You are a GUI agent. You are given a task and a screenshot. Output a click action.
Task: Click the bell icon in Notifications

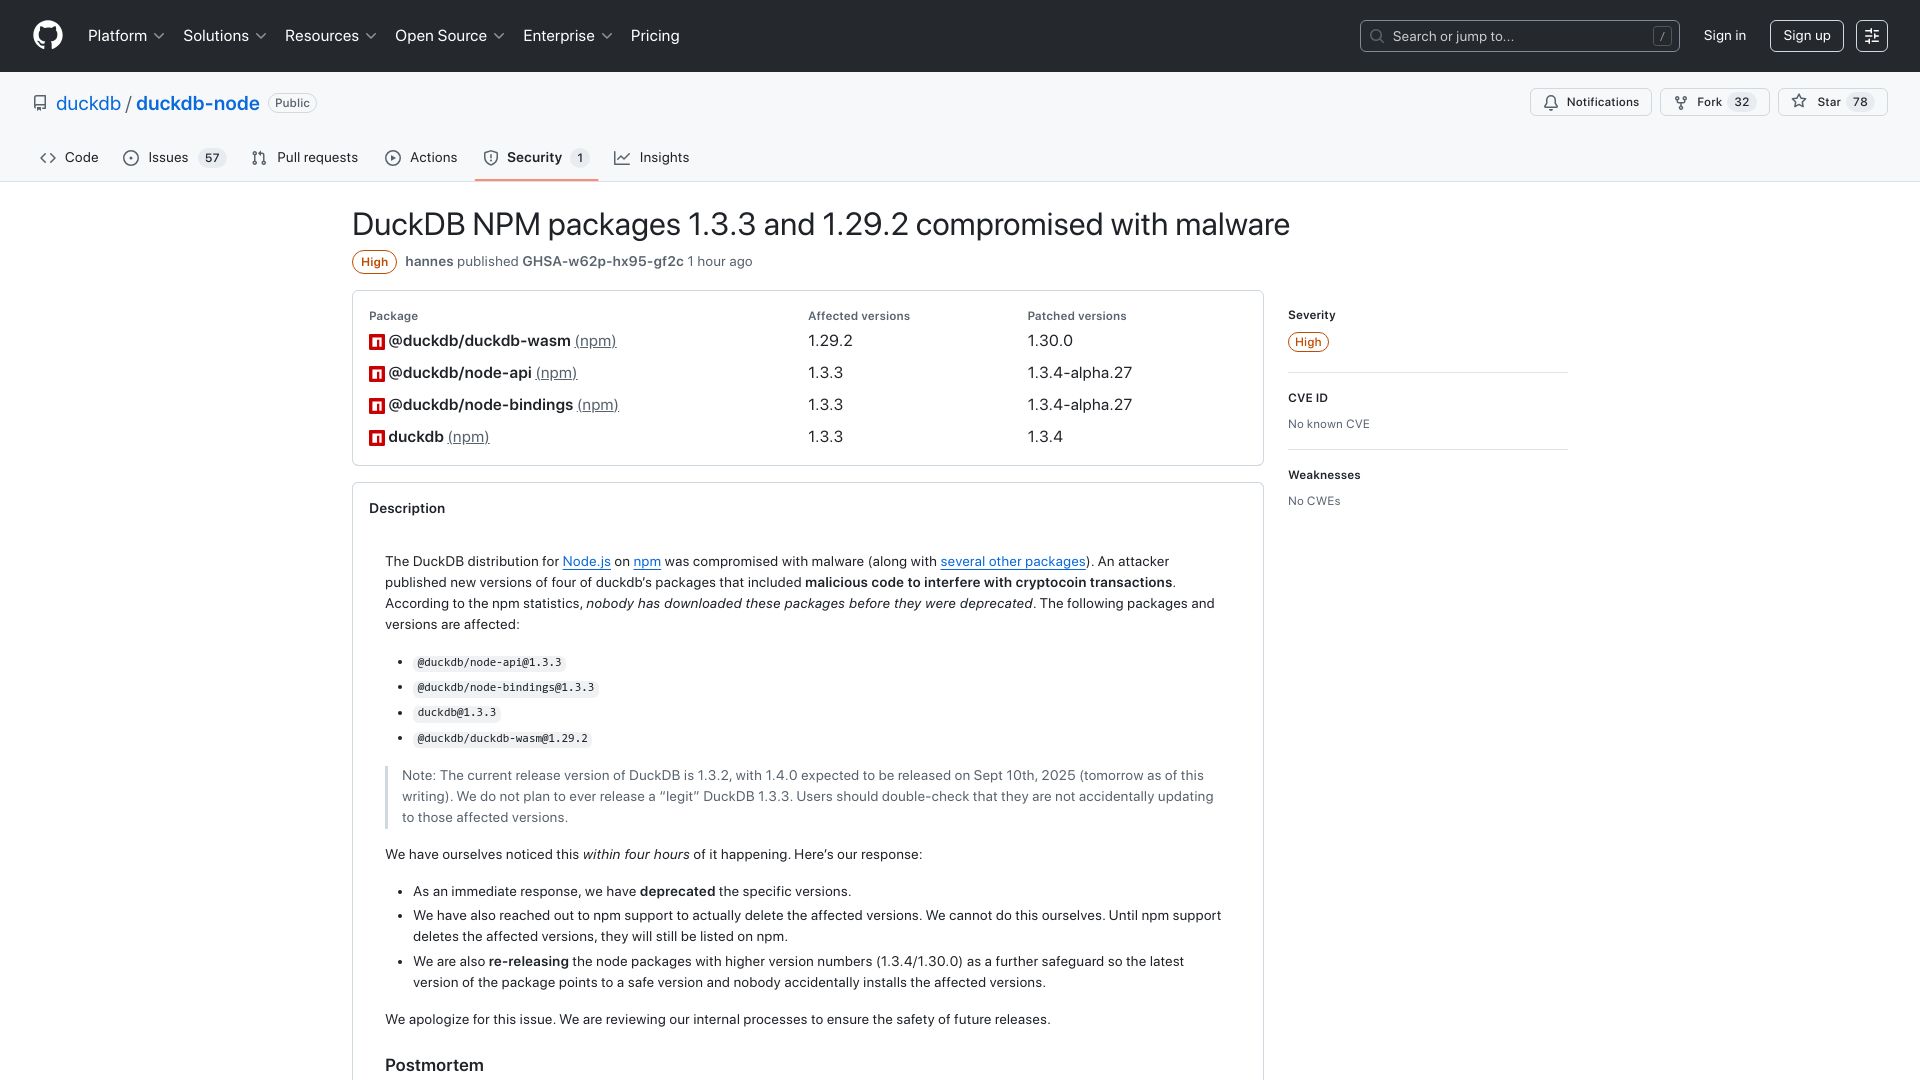pyautogui.click(x=1551, y=102)
